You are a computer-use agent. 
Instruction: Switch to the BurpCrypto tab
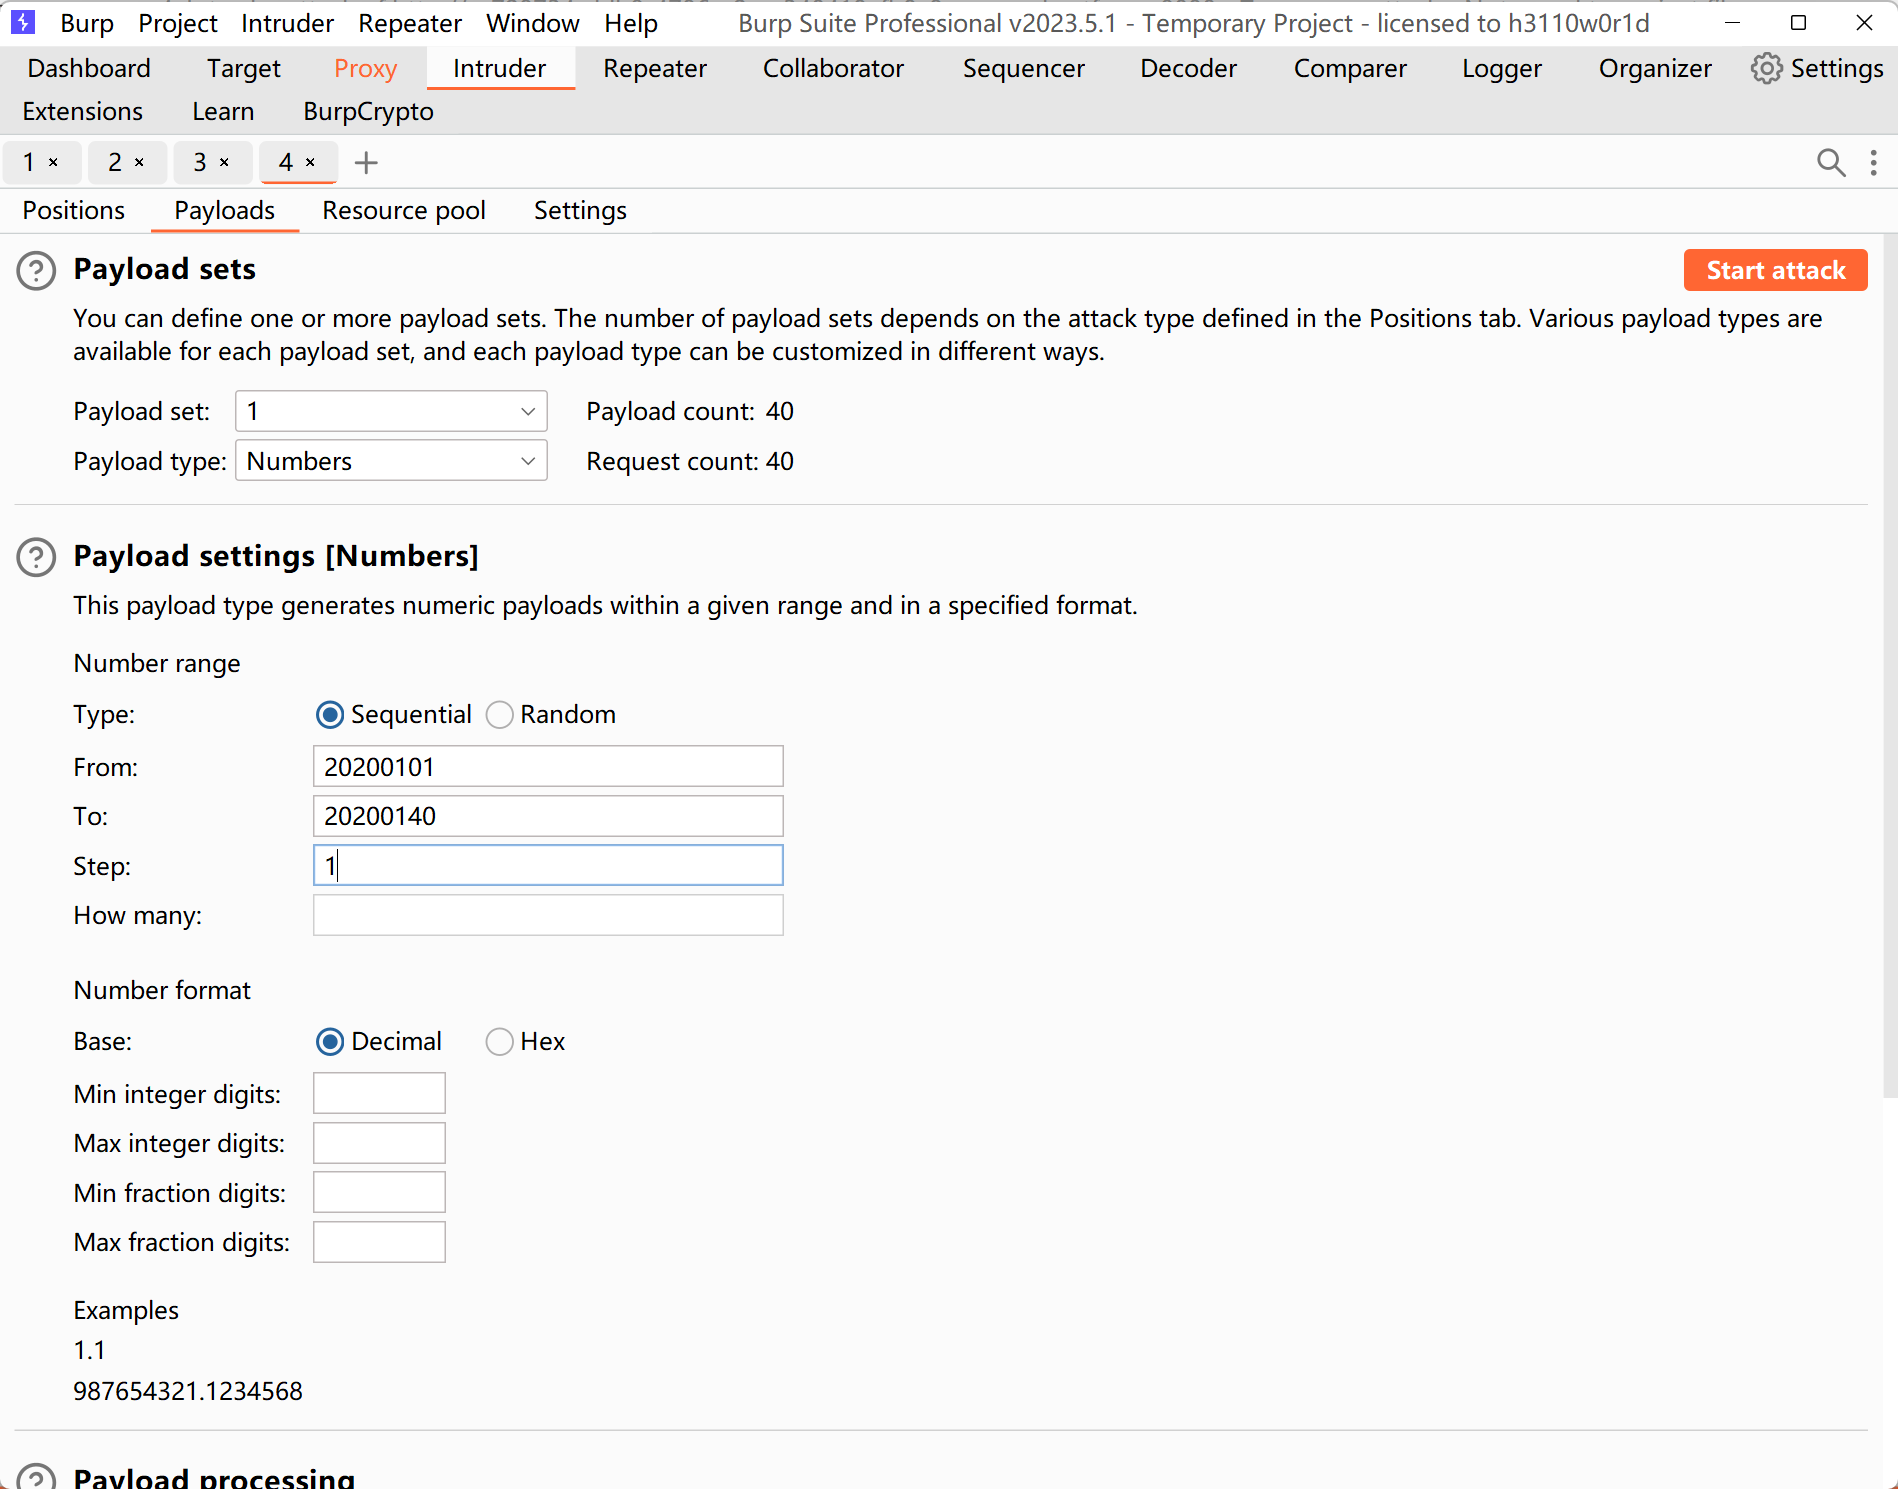click(x=368, y=111)
